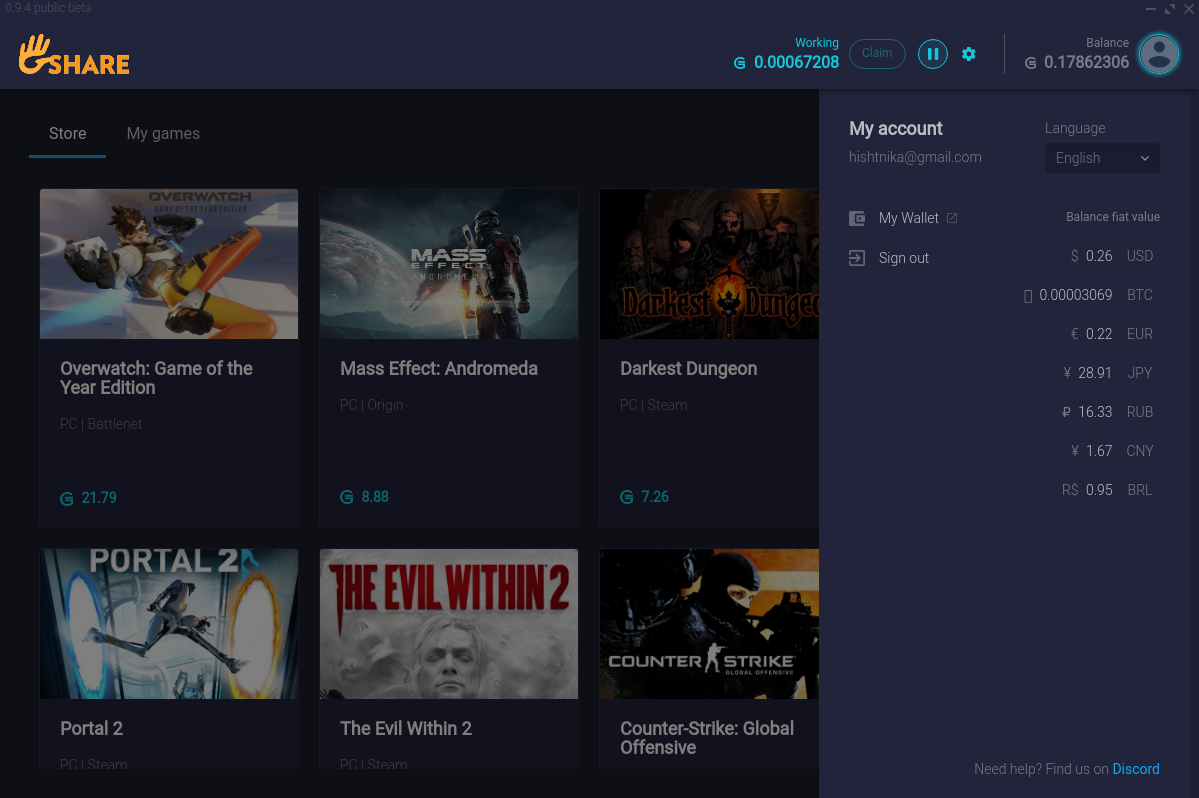This screenshot has width=1199, height=798.
Task: Open Discord help link
Action: point(1136,769)
